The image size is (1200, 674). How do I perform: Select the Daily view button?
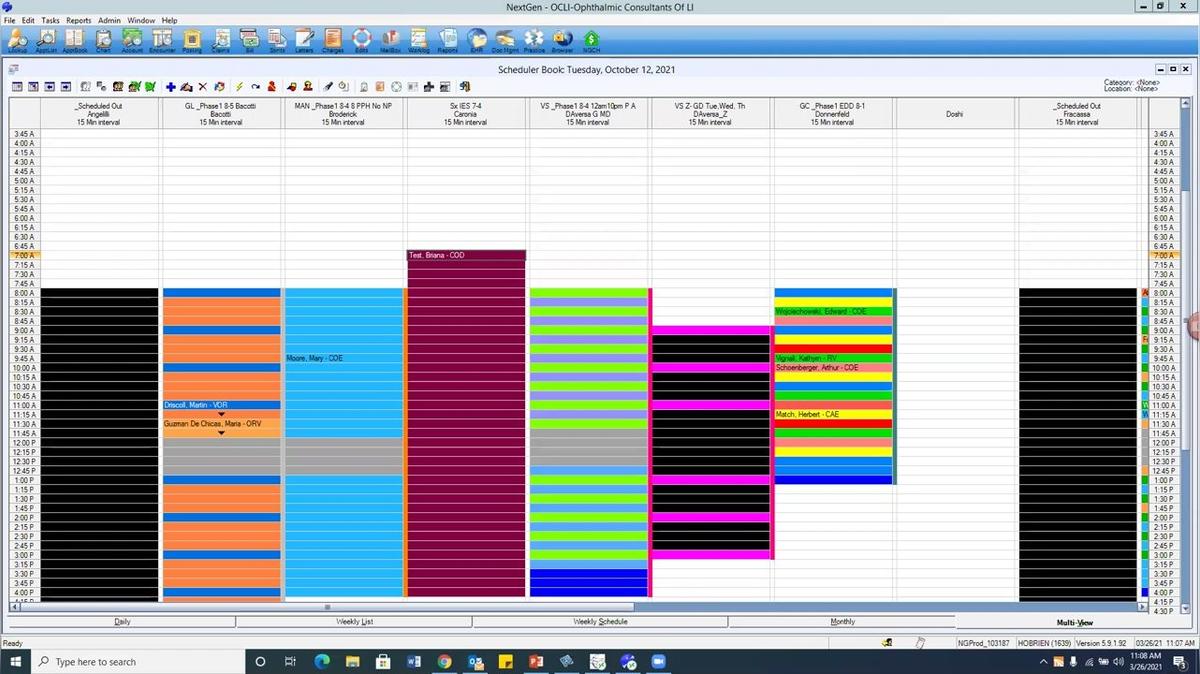tap(122, 621)
